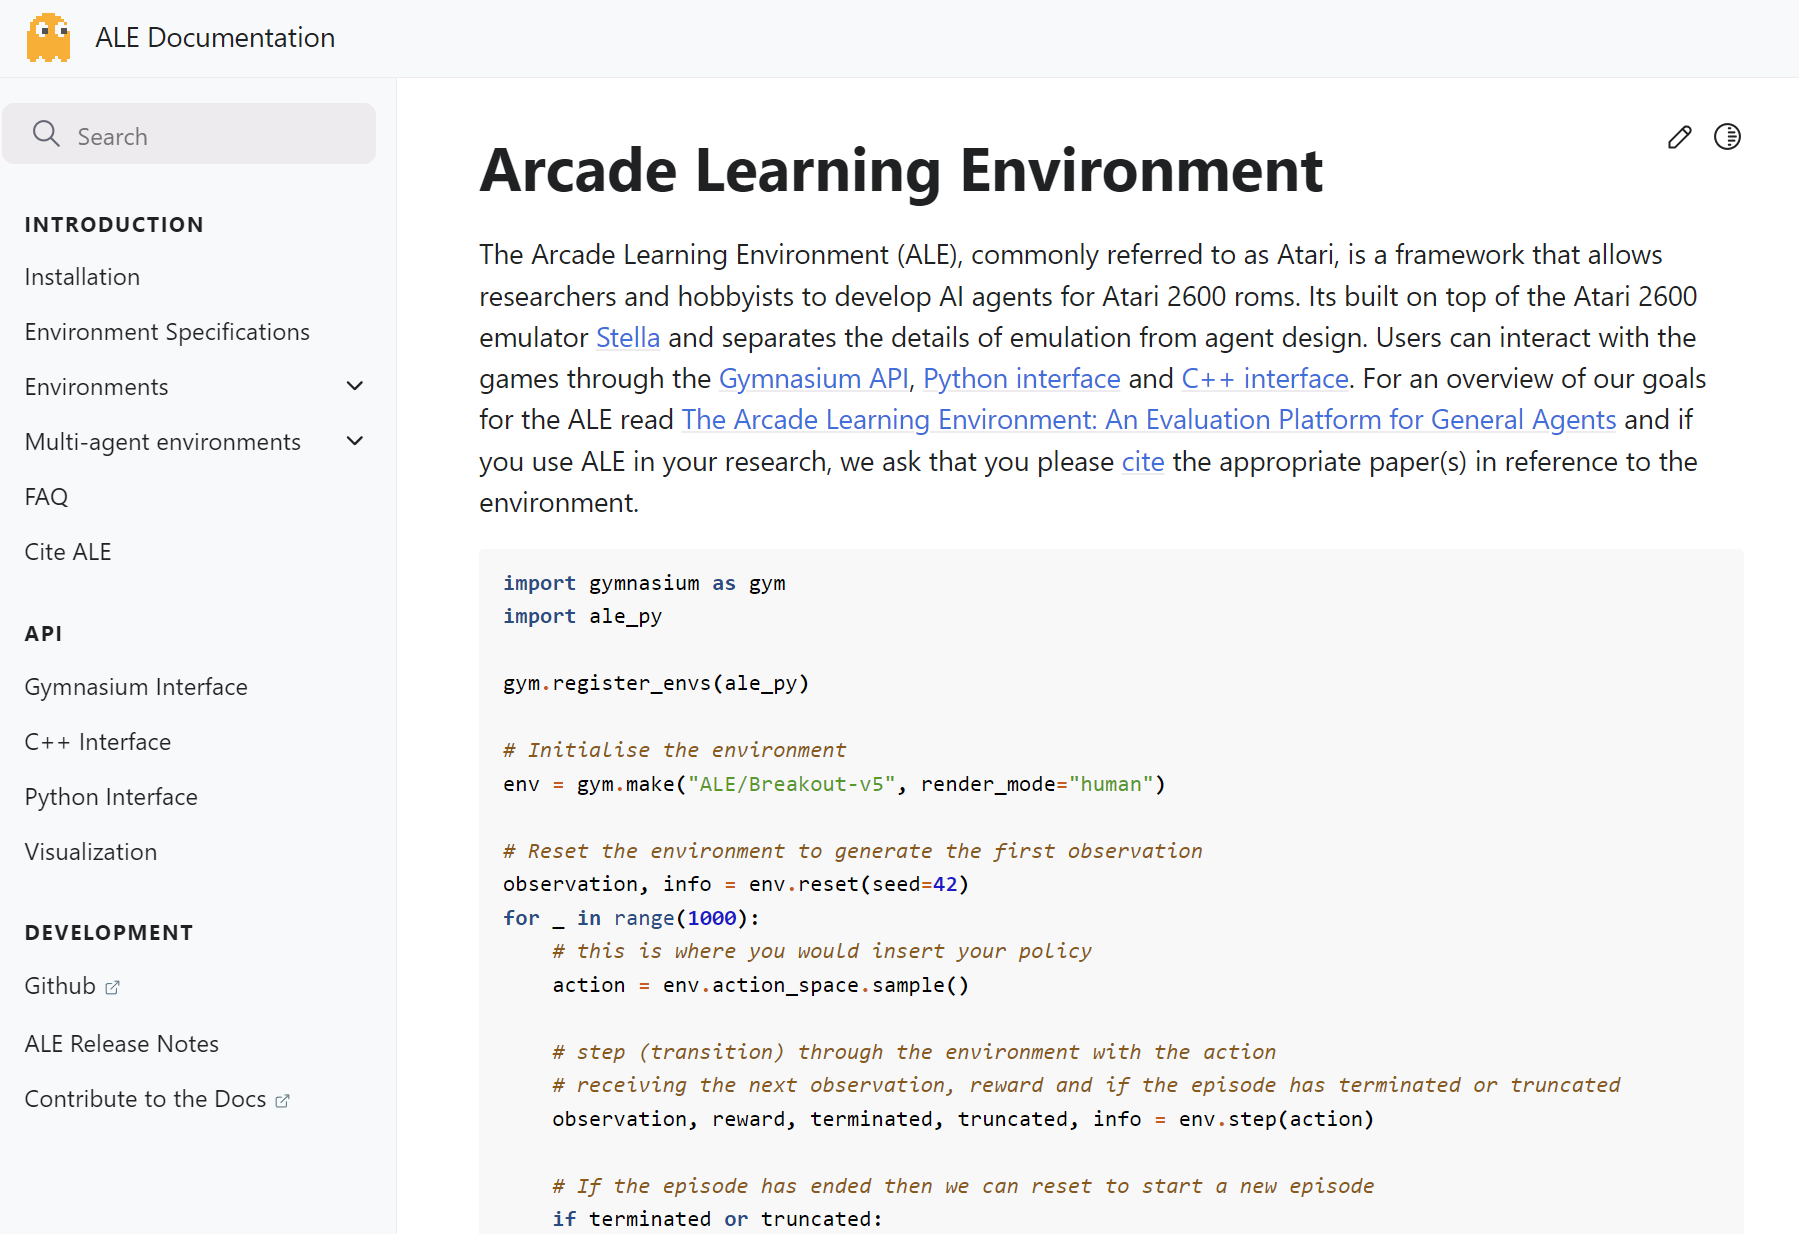
Task: Click the search magnifier icon
Action: (46, 134)
